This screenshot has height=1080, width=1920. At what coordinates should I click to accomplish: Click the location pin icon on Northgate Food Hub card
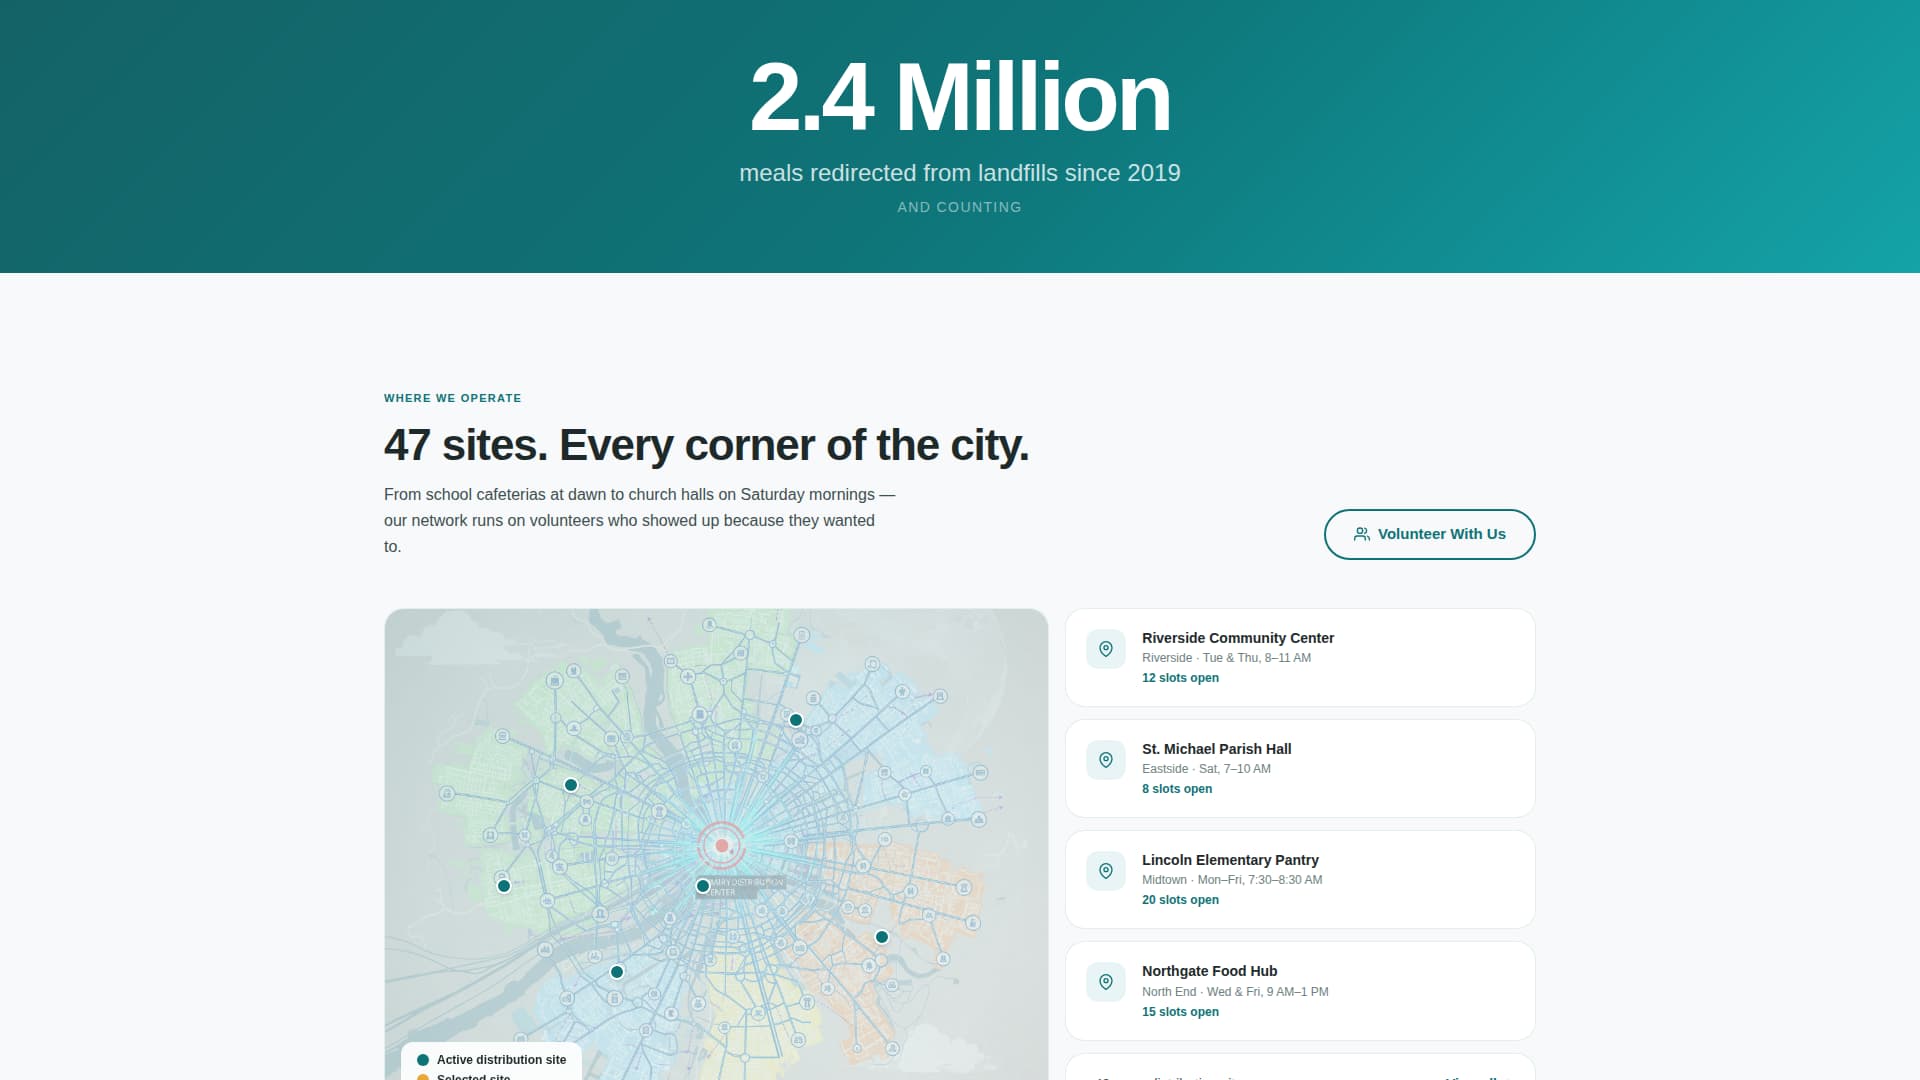[x=1106, y=982]
